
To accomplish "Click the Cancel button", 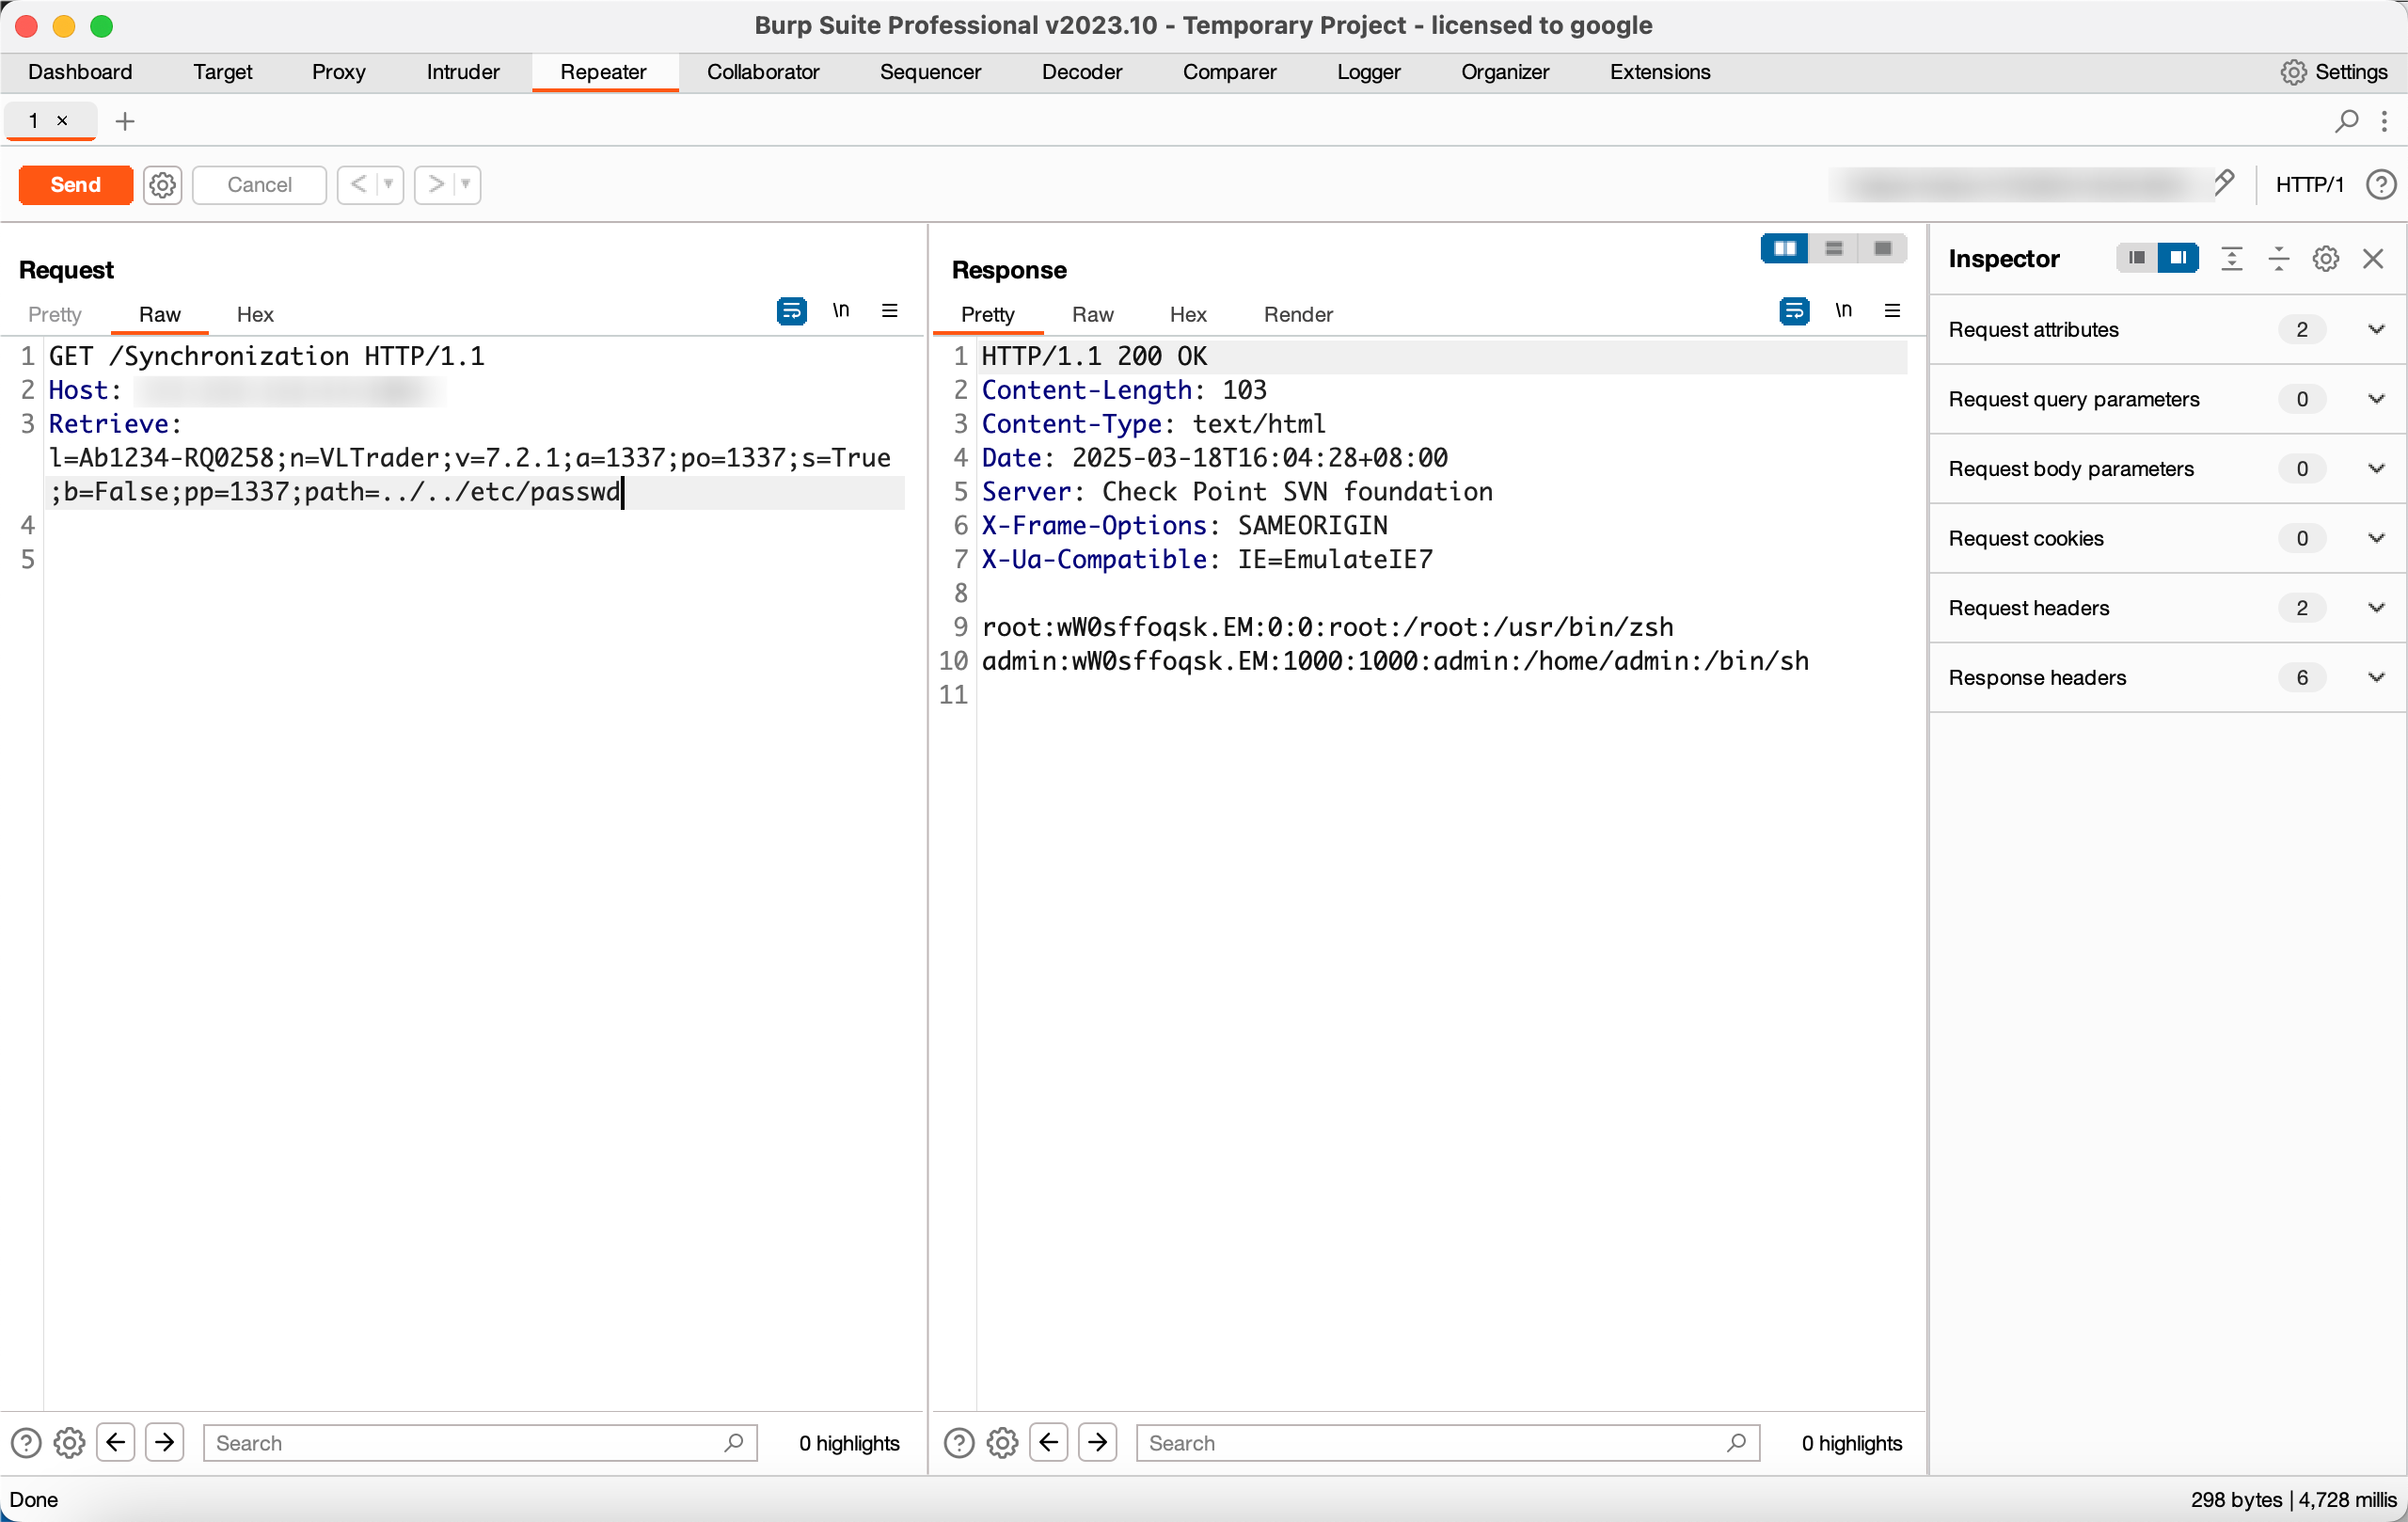I will 259,185.
